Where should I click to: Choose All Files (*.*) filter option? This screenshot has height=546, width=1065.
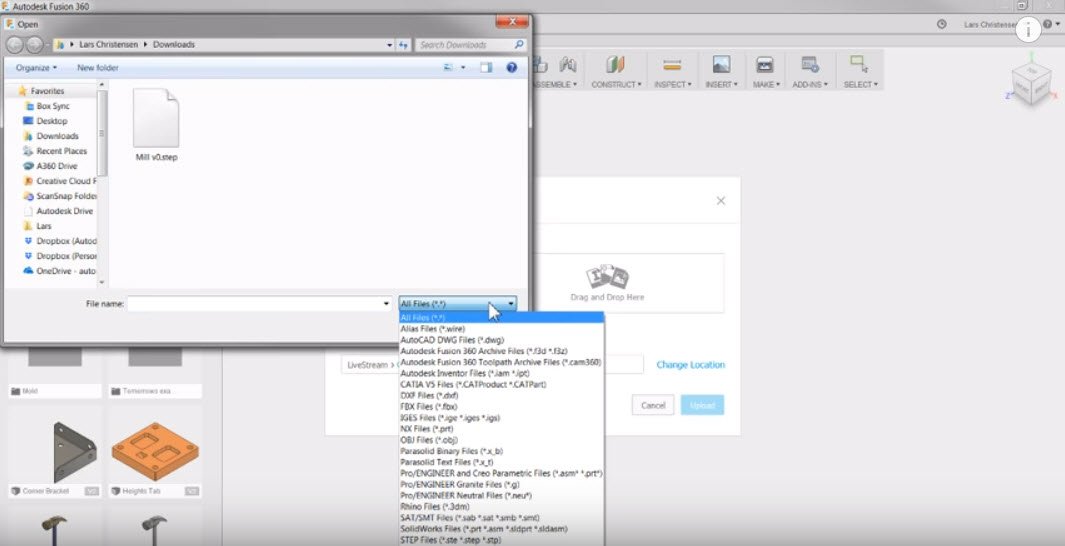[501, 318]
